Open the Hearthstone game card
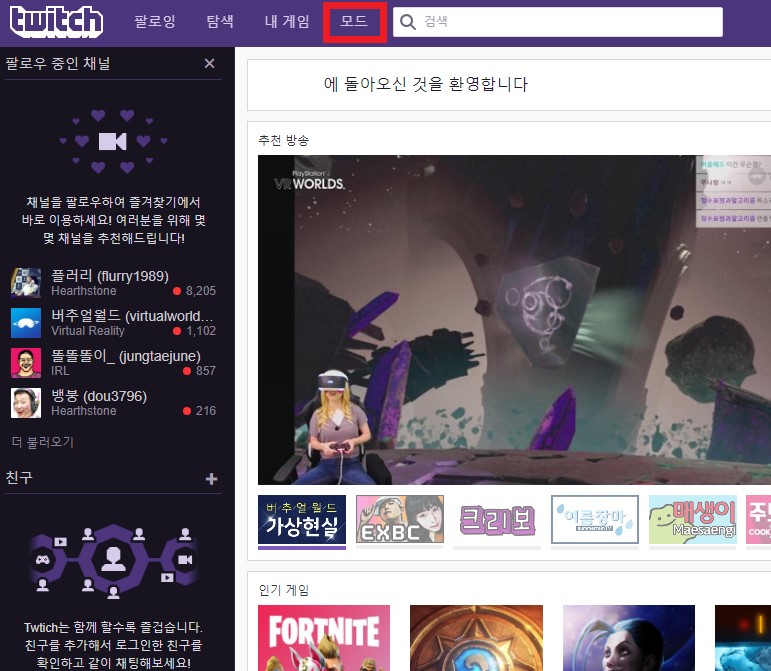The image size is (771, 671). pyautogui.click(x=476, y=638)
